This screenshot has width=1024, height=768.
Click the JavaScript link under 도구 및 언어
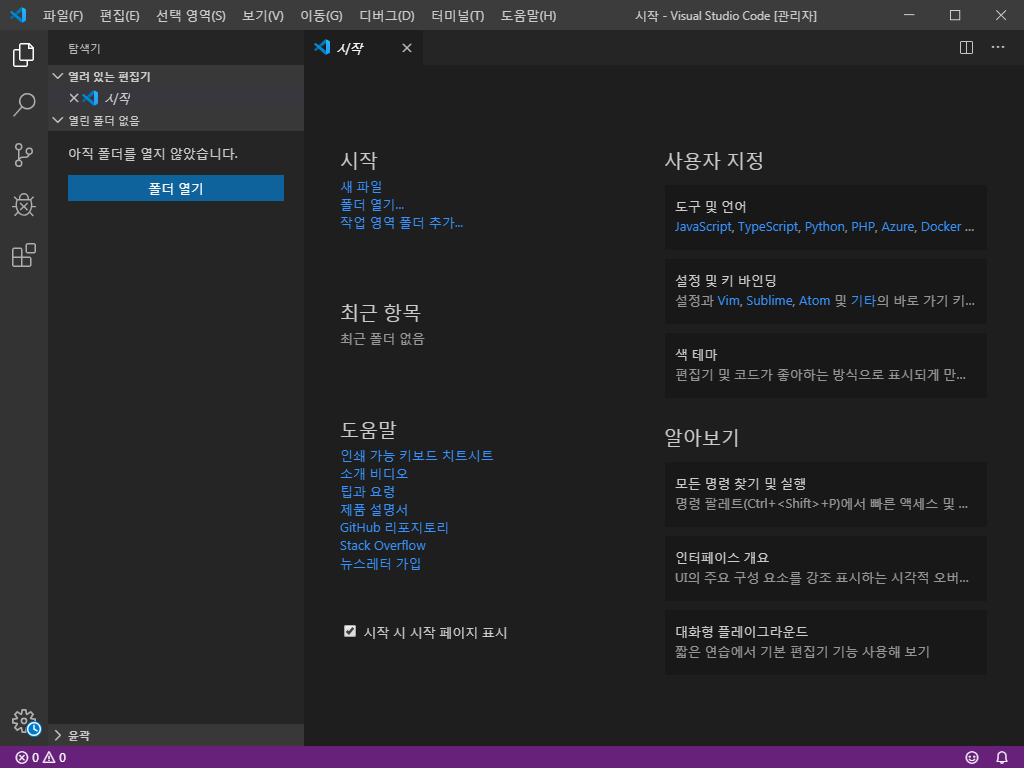[x=703, y=227]
